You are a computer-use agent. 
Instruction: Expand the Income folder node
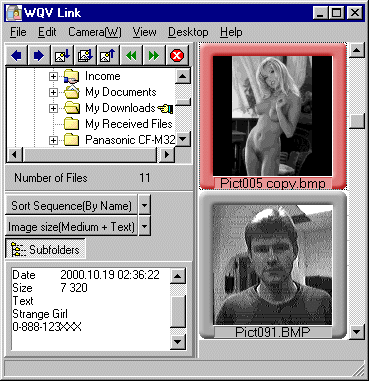(53, 76)
